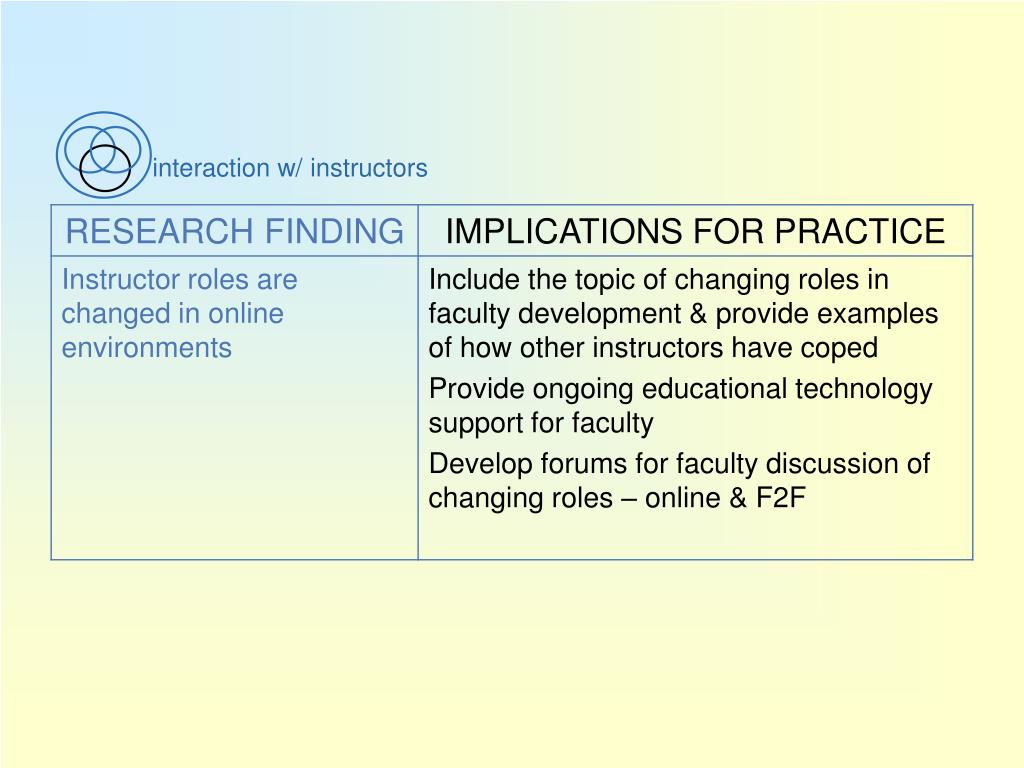1024x768 pixels.
Task: Click the 'F2F' abbreviation
Action: (x=781, y=498)
